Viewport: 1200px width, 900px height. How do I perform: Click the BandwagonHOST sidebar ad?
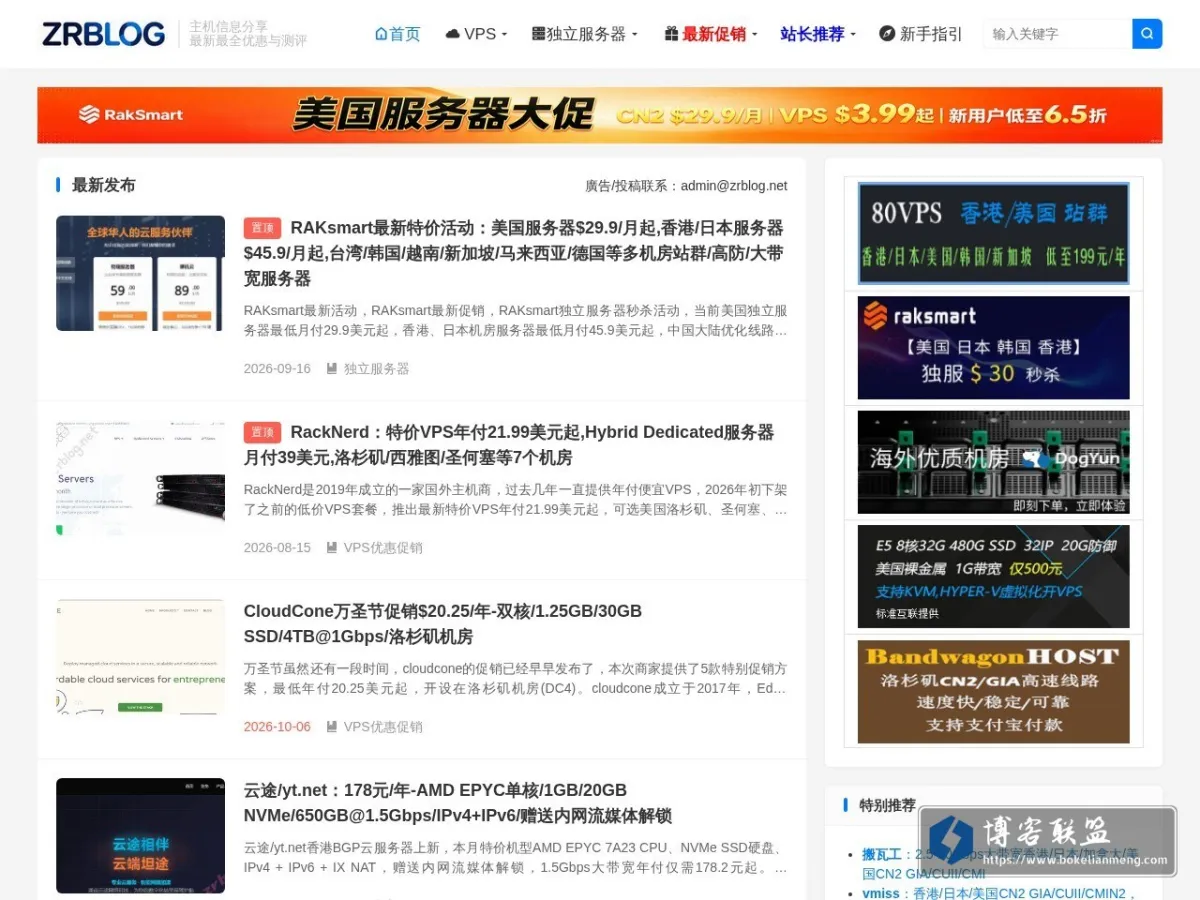click(x=994, y=691)
